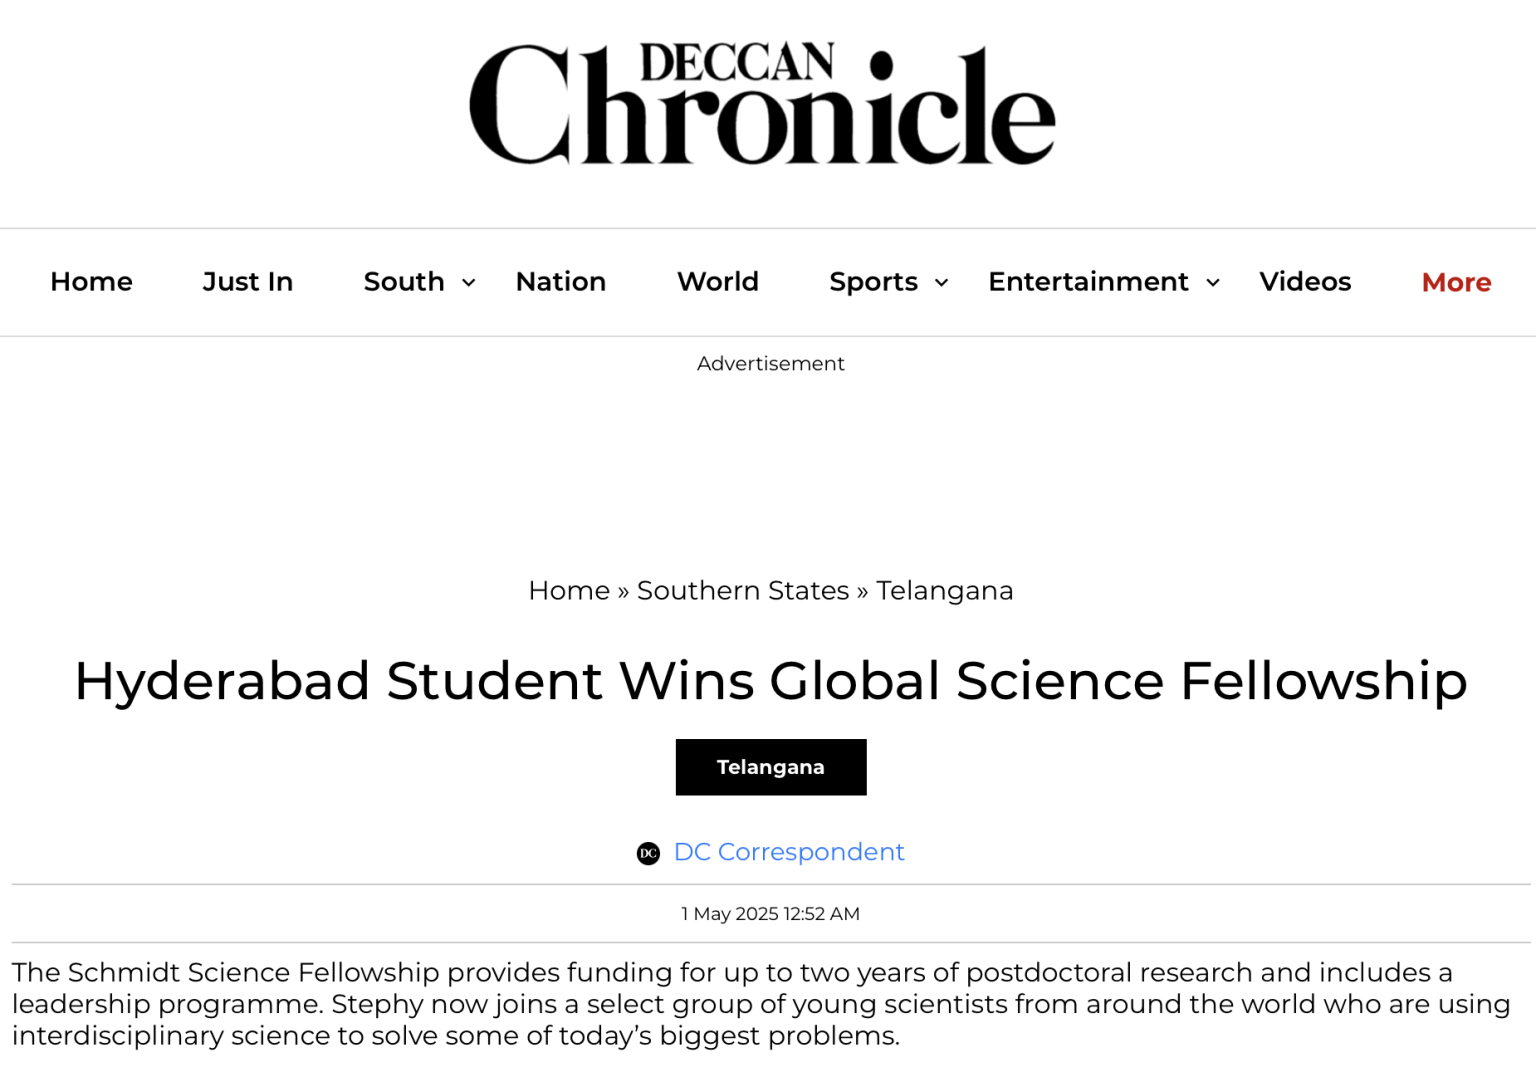Viewport: 1536px width, 1082px height.
Task: Open the World news section
Action: [x=716, y=282]
